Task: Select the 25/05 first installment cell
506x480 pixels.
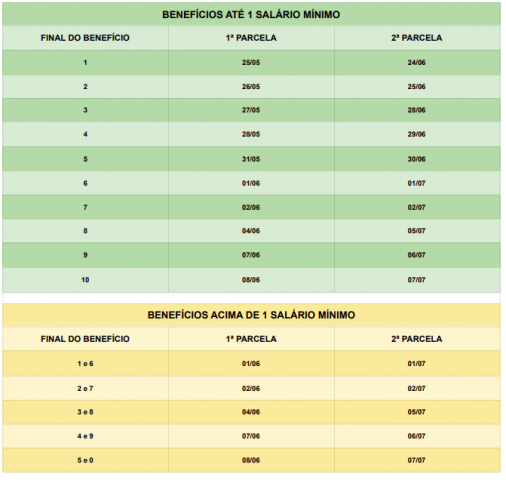Action: (x=251, y=63)
